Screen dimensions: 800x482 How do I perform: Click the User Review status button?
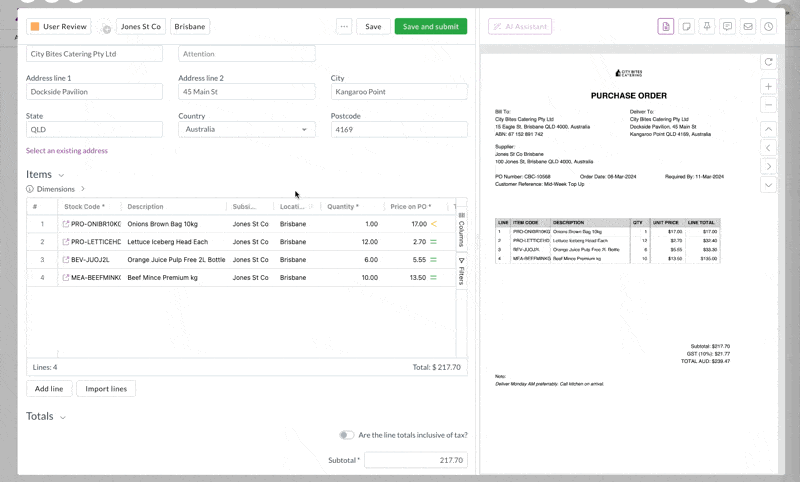[x=59, y=27]
